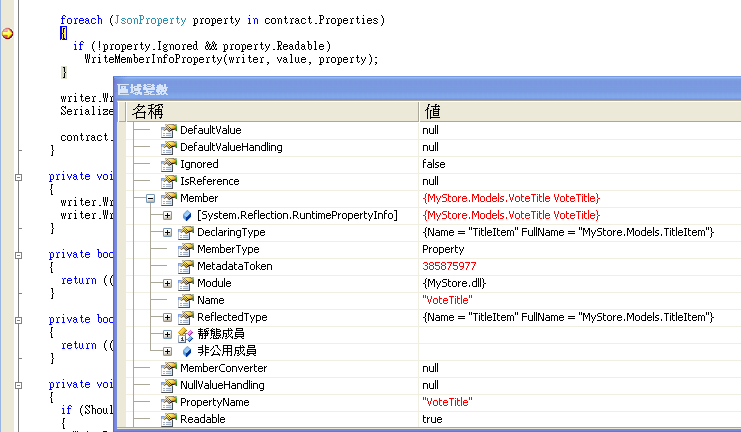
Task: Click the PropertyName property icon
Action: pyautogui.click(x=169, y=403)
